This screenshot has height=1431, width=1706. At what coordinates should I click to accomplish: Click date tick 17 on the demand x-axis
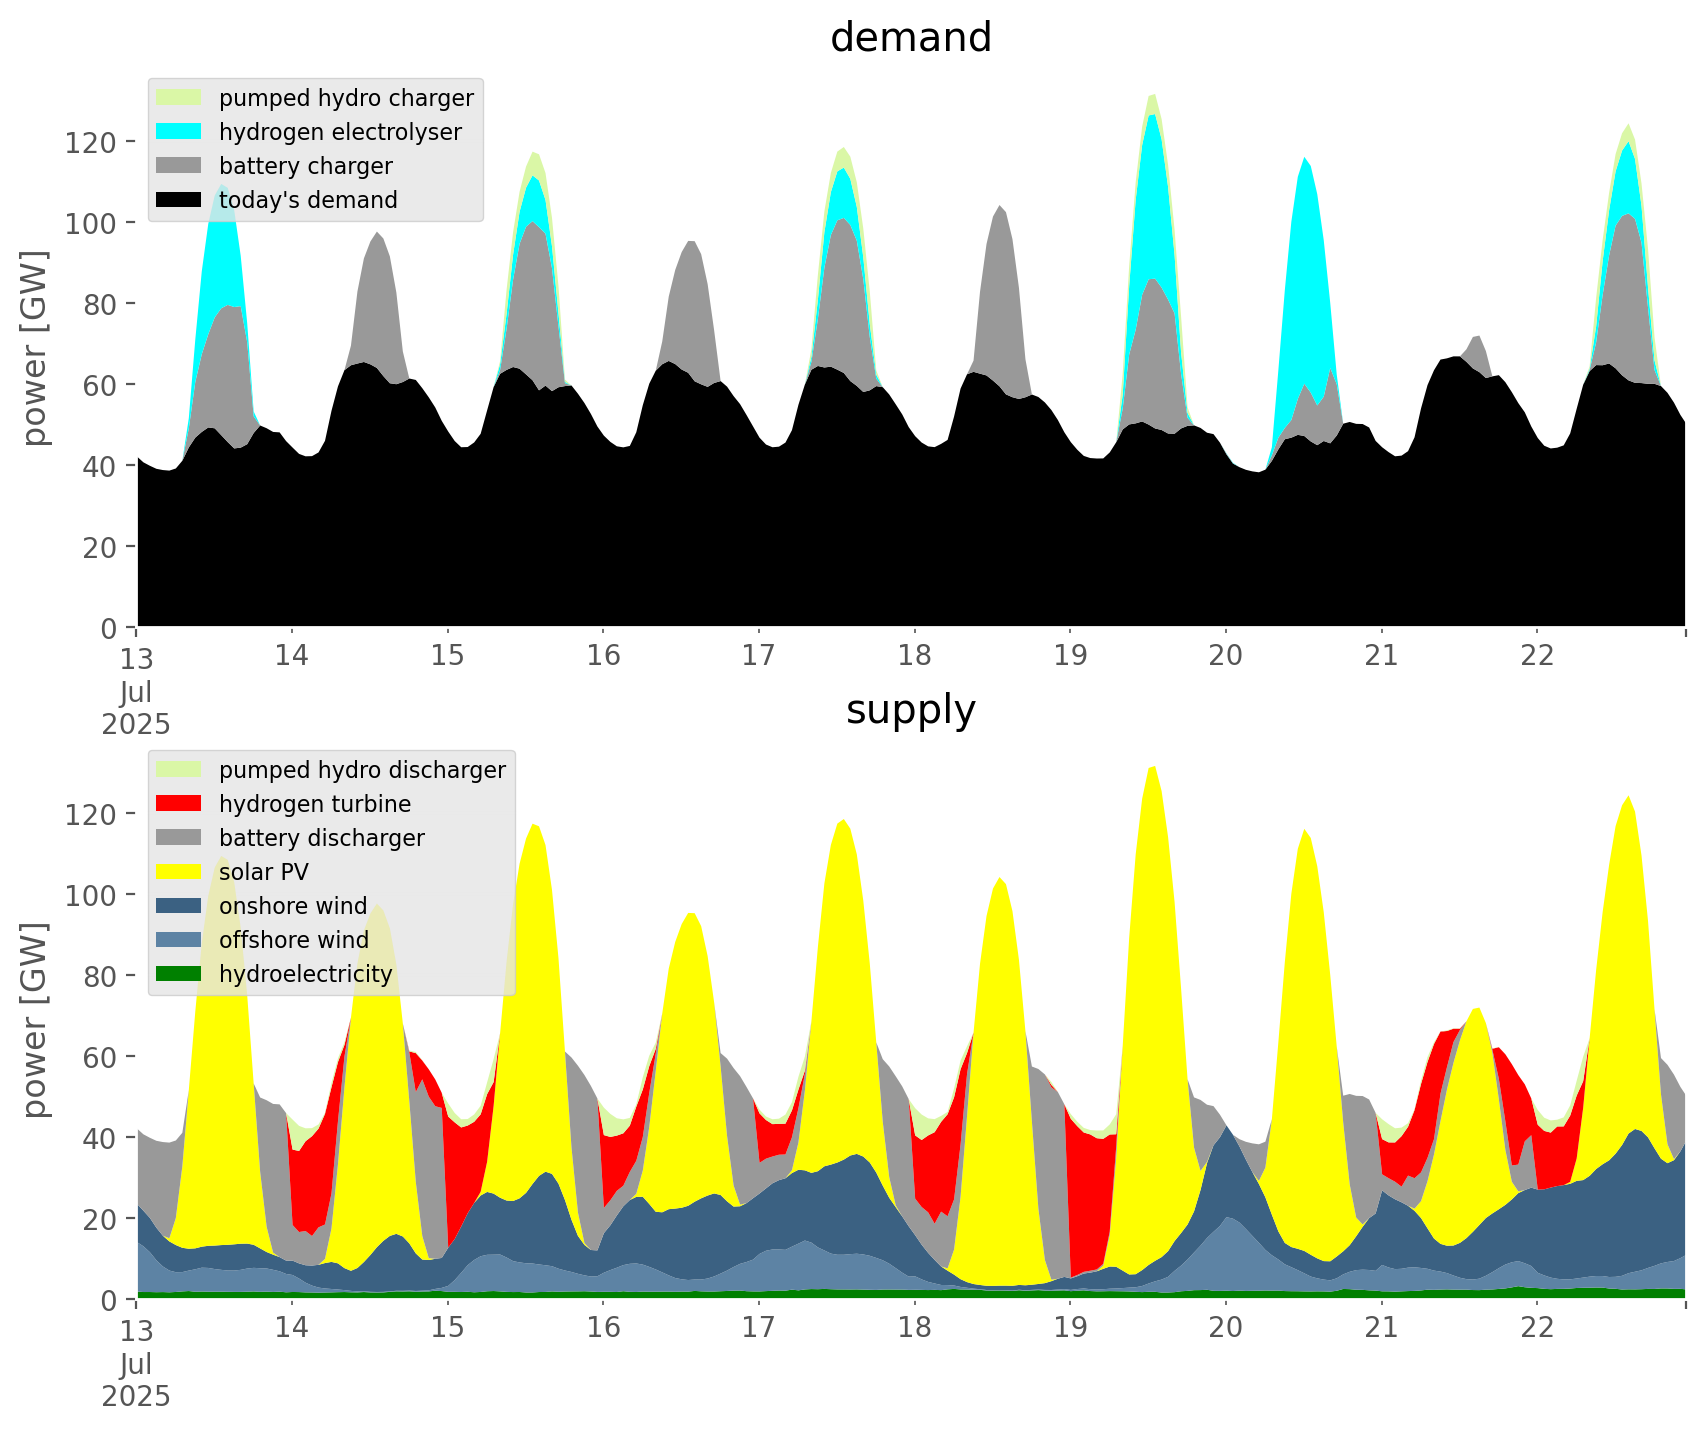point(758,656)
